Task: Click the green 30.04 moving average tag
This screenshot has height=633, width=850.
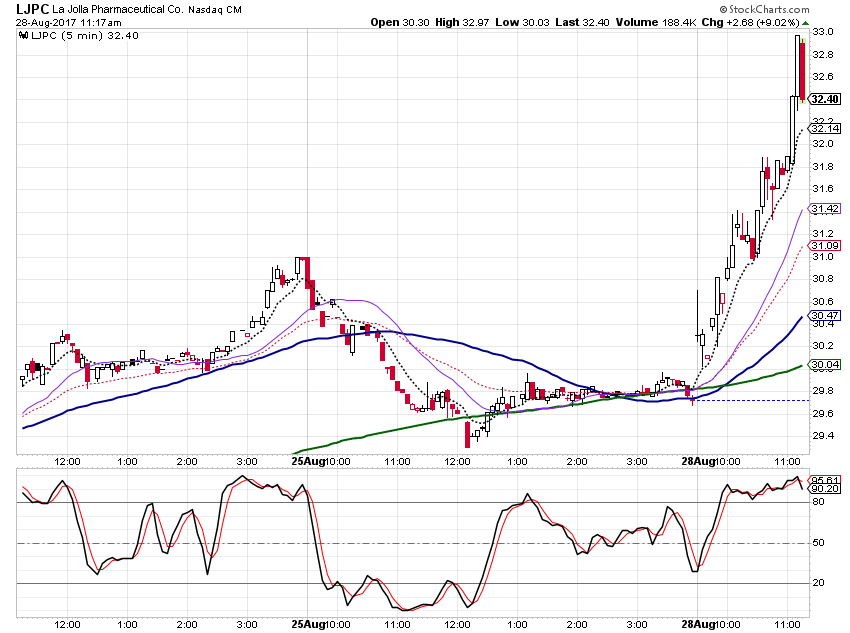Action: tap(825, 364)
